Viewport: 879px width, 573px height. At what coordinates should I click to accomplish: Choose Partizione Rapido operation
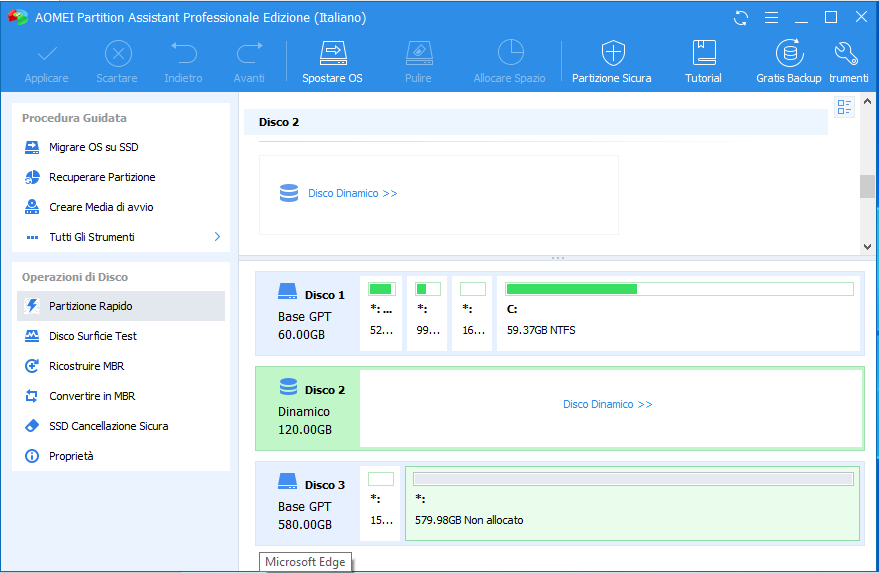click(121, 306)
